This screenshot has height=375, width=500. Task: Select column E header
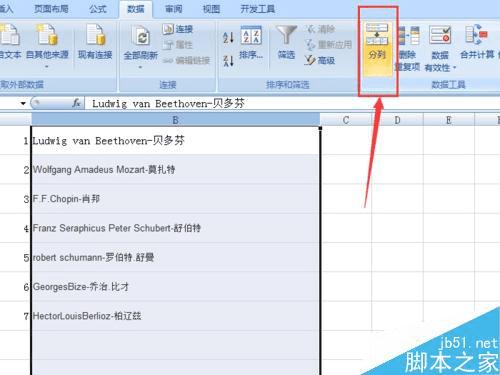[x=449, y=120]
